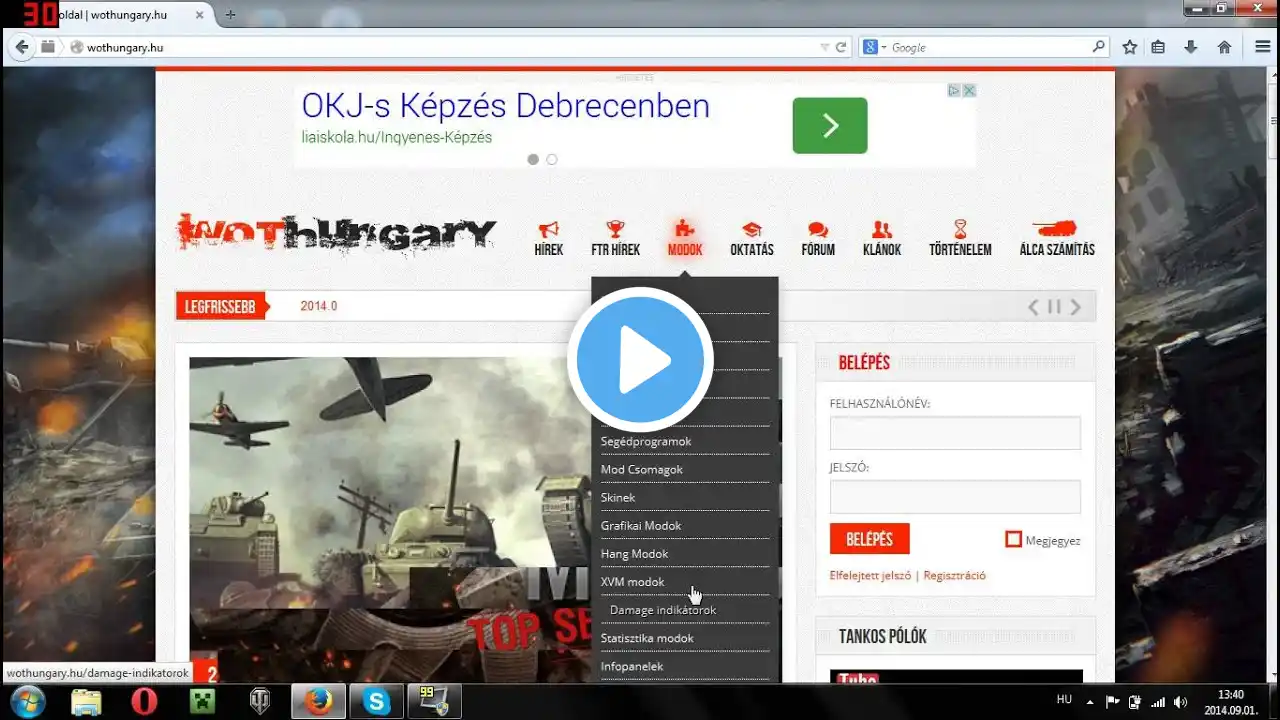Open the Álca számítás tank navigation item
Viewport: 1280px width, 720px height.
pyautogui.click(x=1057, y=238)
